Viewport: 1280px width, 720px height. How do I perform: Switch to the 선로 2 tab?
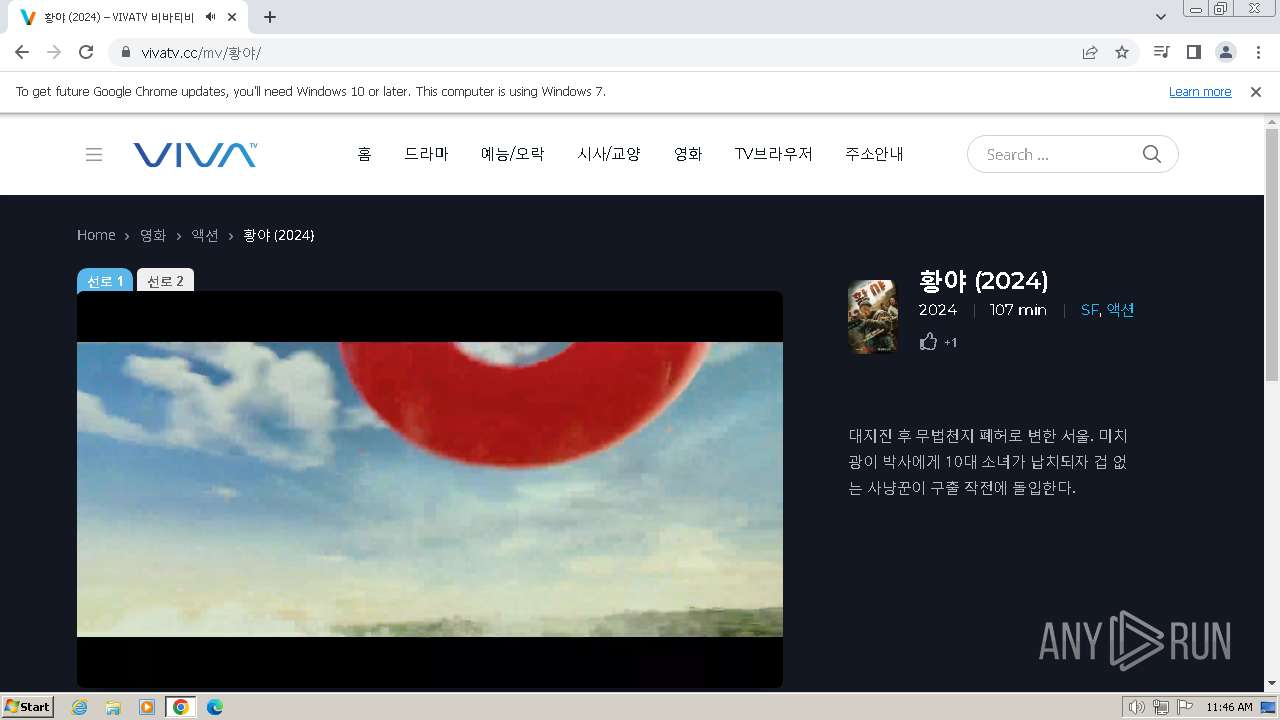[165, 281]
